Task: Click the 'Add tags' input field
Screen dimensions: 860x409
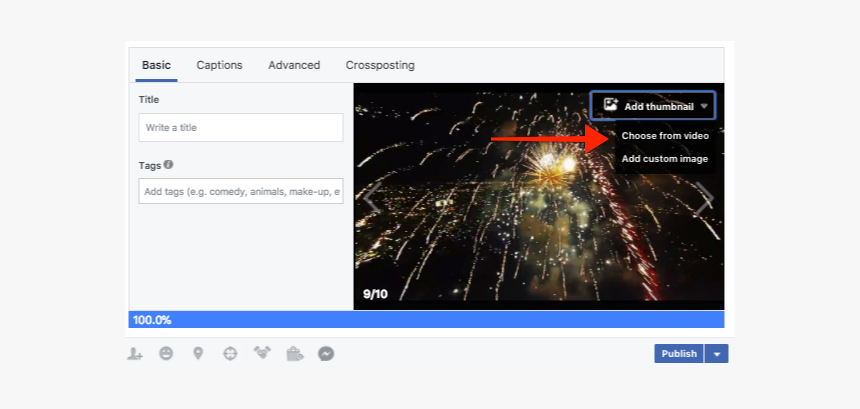Action: pyautogui.click(x=241, y=191)
